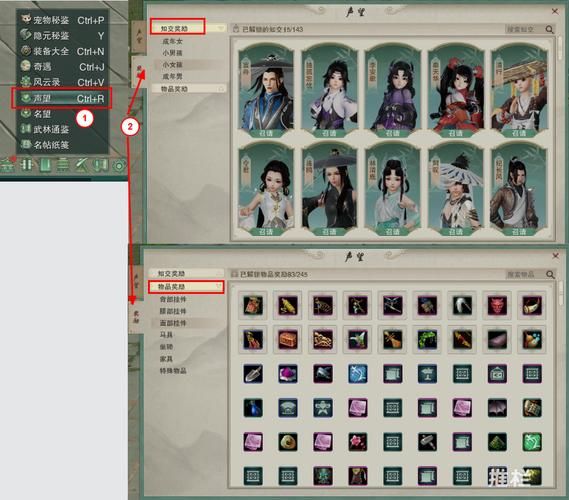Screen dimensions: 569x500
Task: Select 小男孩 filter in the list
Action: [172, 53]
